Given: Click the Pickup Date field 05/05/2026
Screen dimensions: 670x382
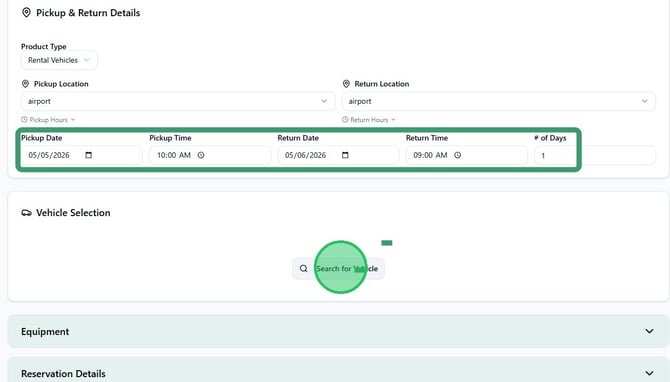Looking at the screenshot, I should (82, 155).
